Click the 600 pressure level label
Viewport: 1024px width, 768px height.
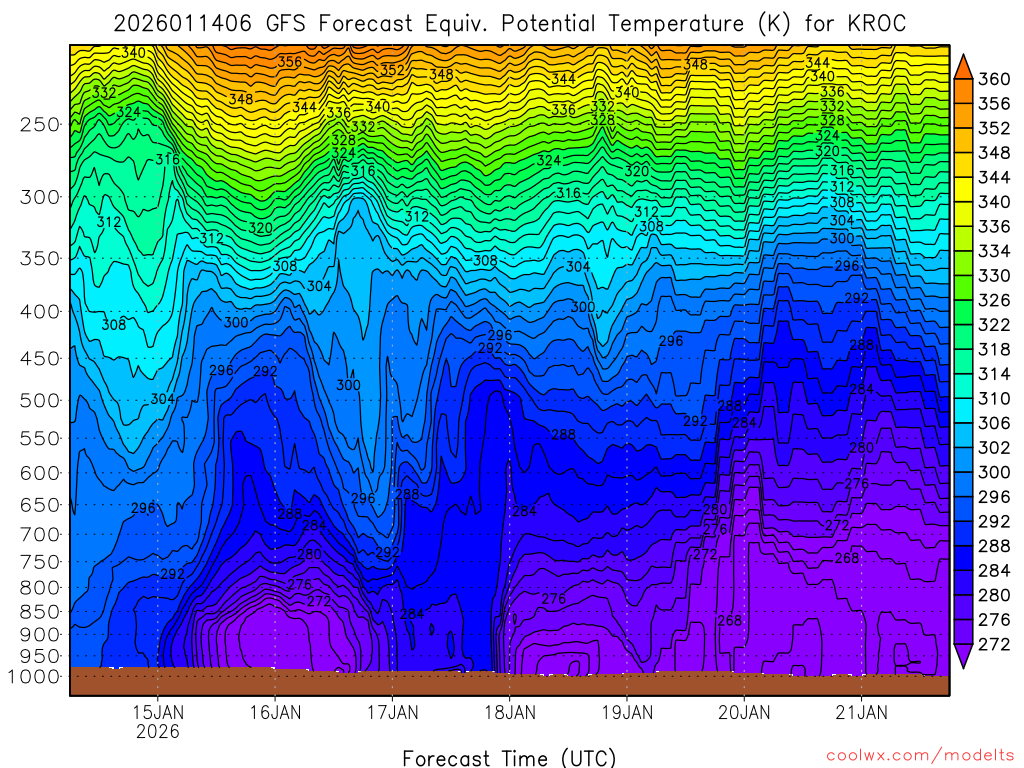coord(40,473)
